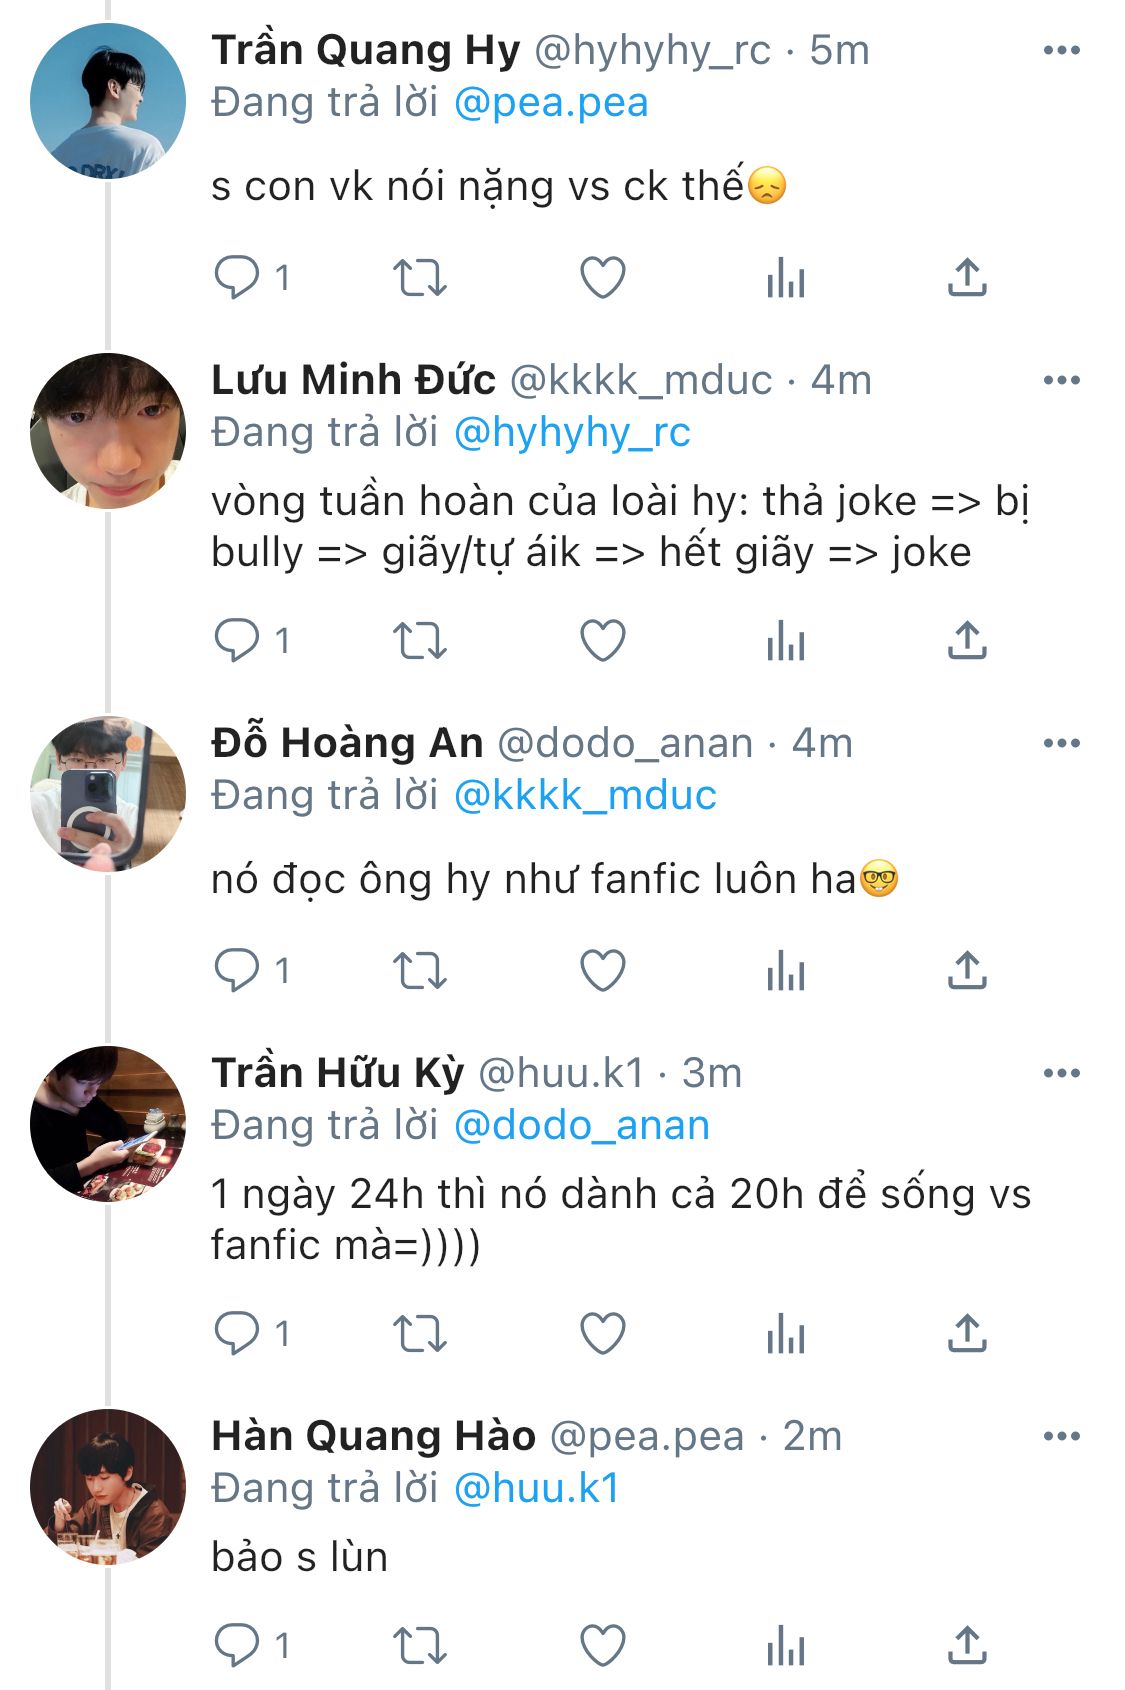The height and width of the screenshot is (1690, 1125).
Task: Reply to Trần Hữu Kỳ's tweet
Action: 237,1333
